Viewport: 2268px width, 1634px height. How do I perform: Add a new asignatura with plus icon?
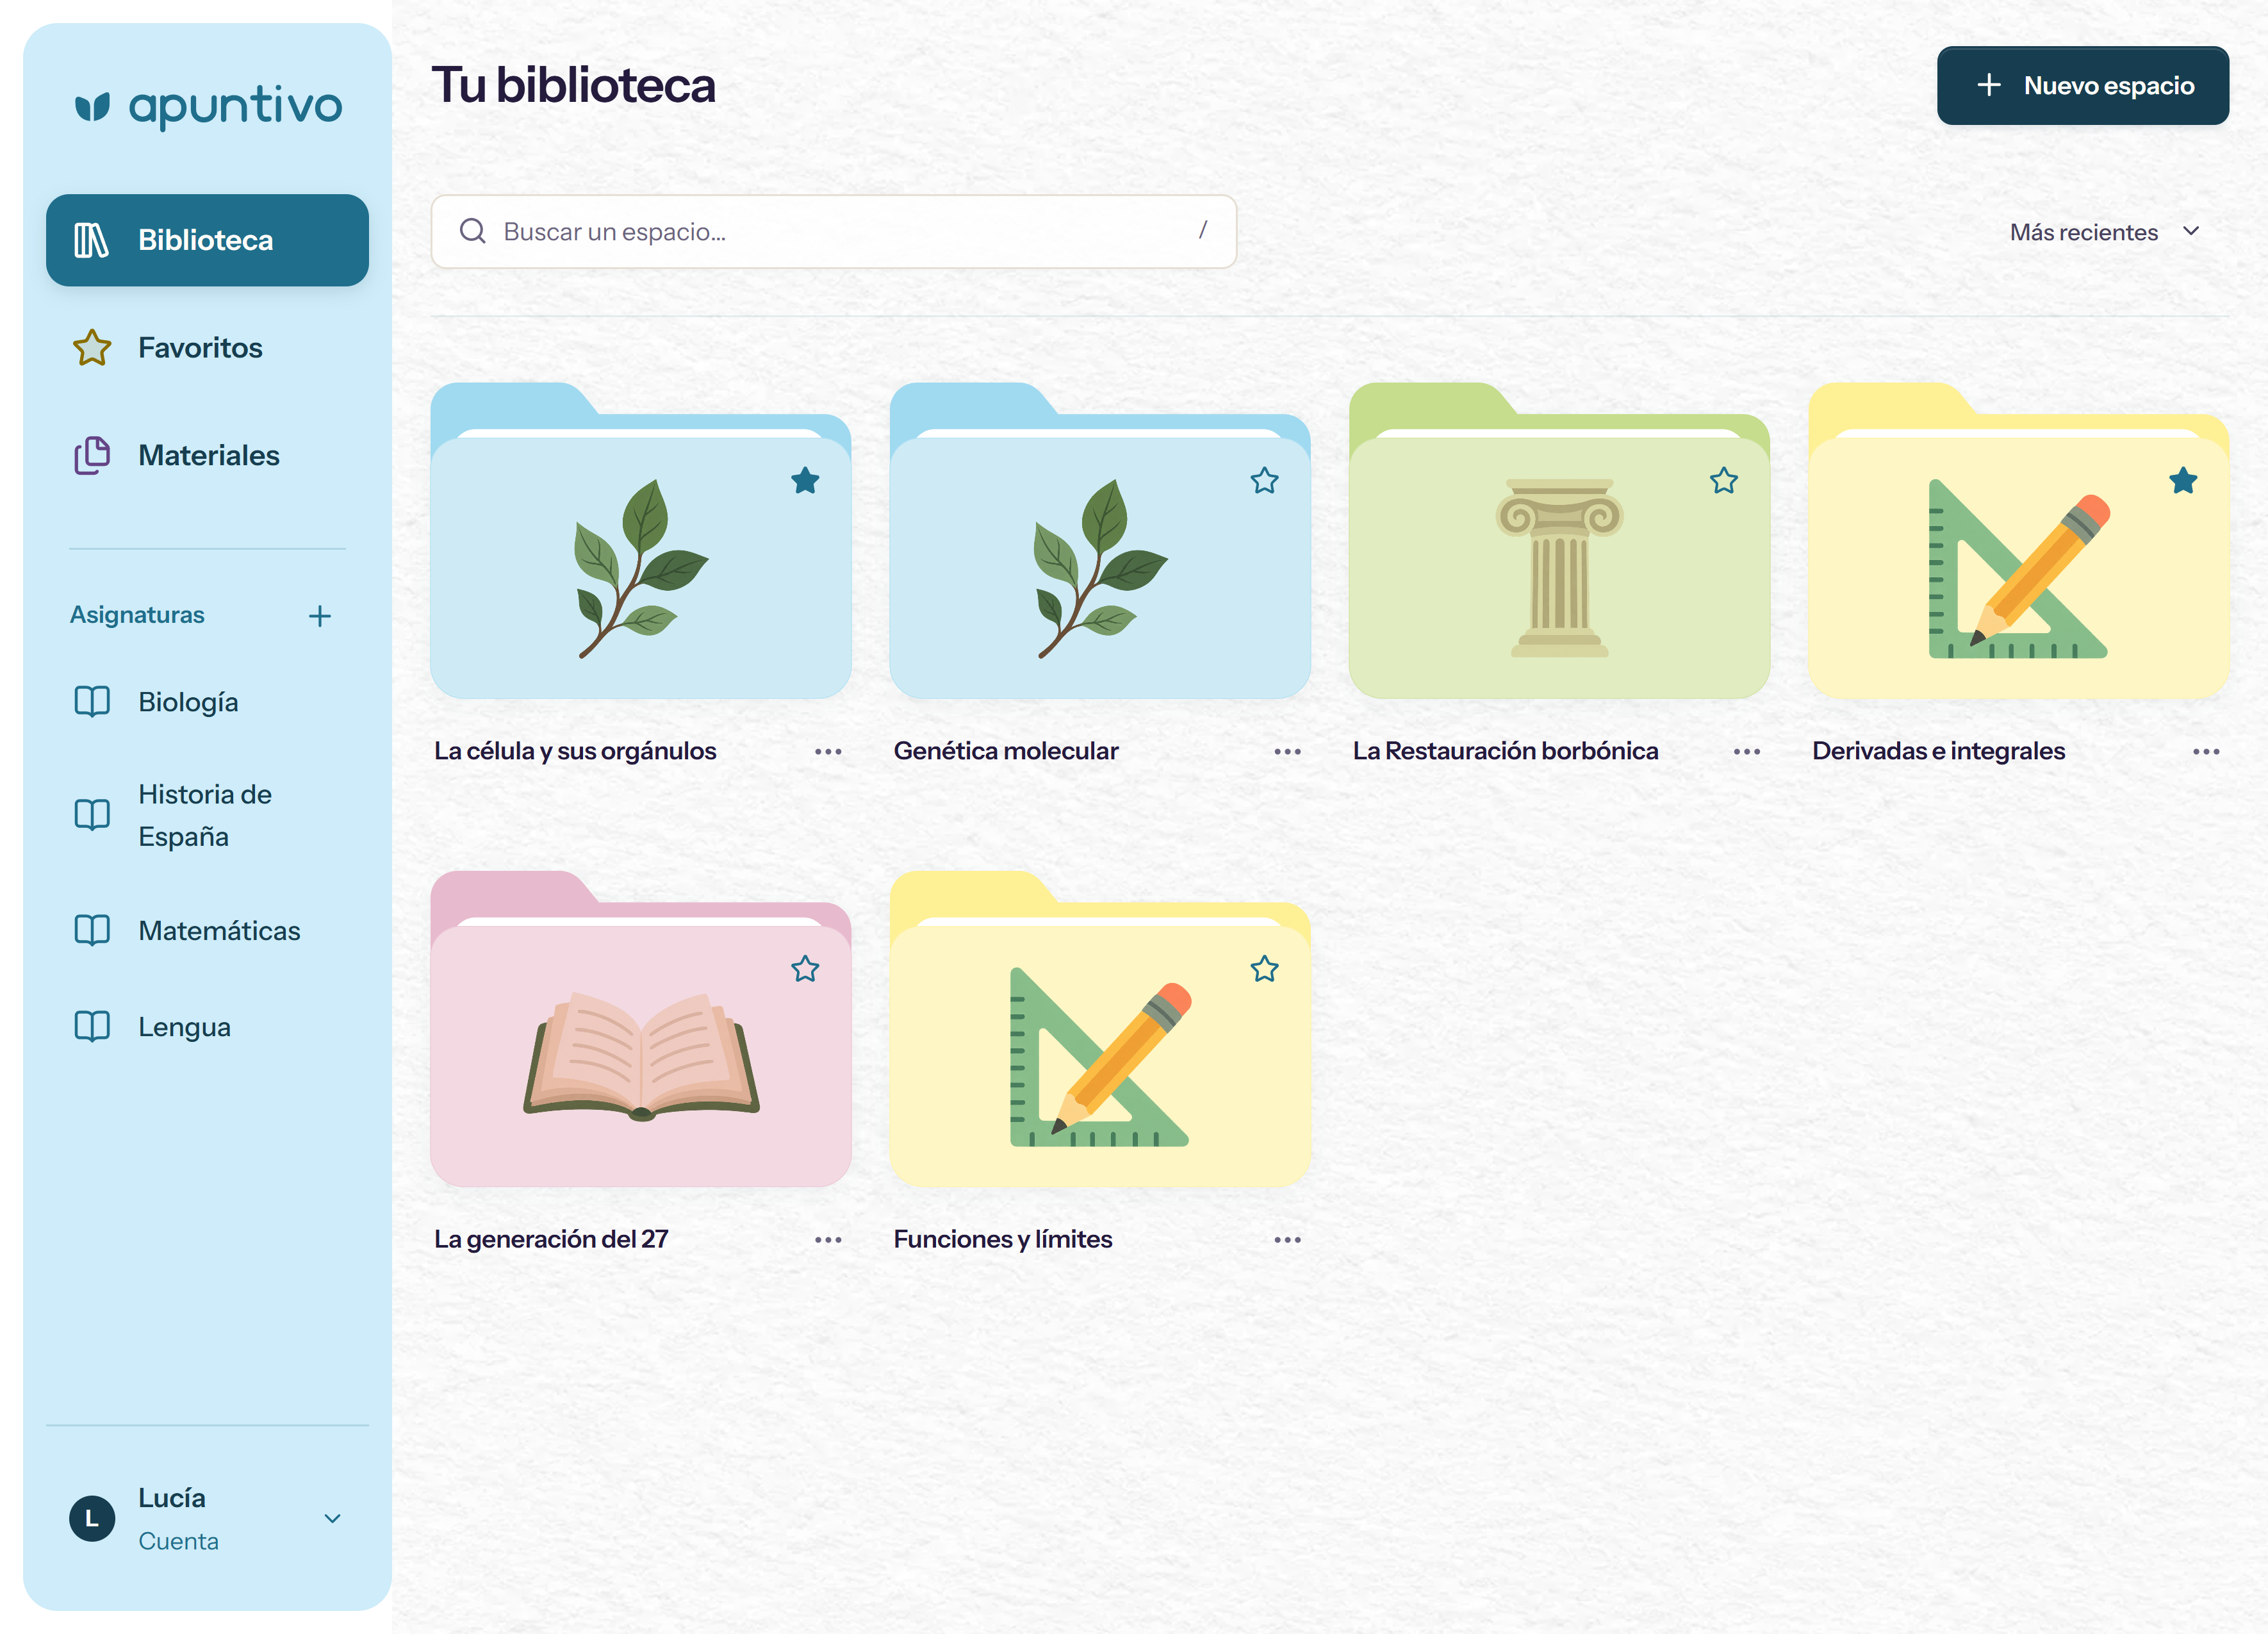point(320,615)
